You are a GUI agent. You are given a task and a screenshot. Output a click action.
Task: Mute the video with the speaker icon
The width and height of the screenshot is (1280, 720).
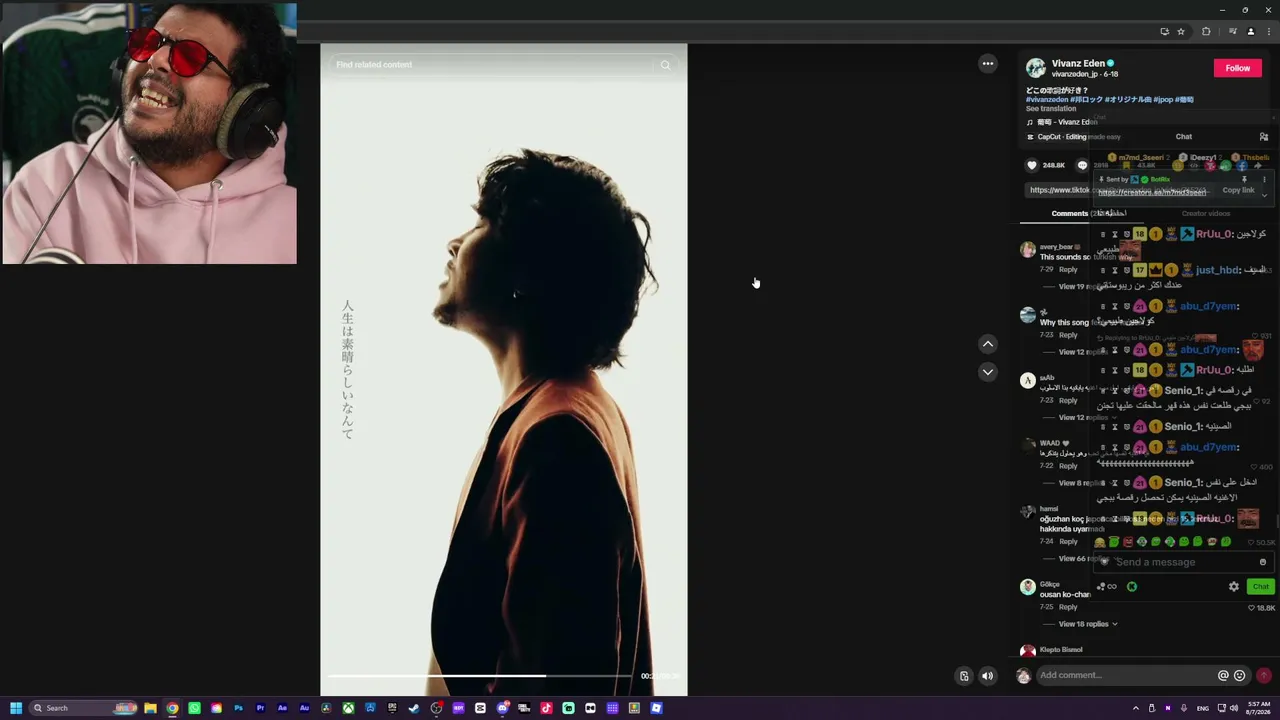[x=988, y=676]
